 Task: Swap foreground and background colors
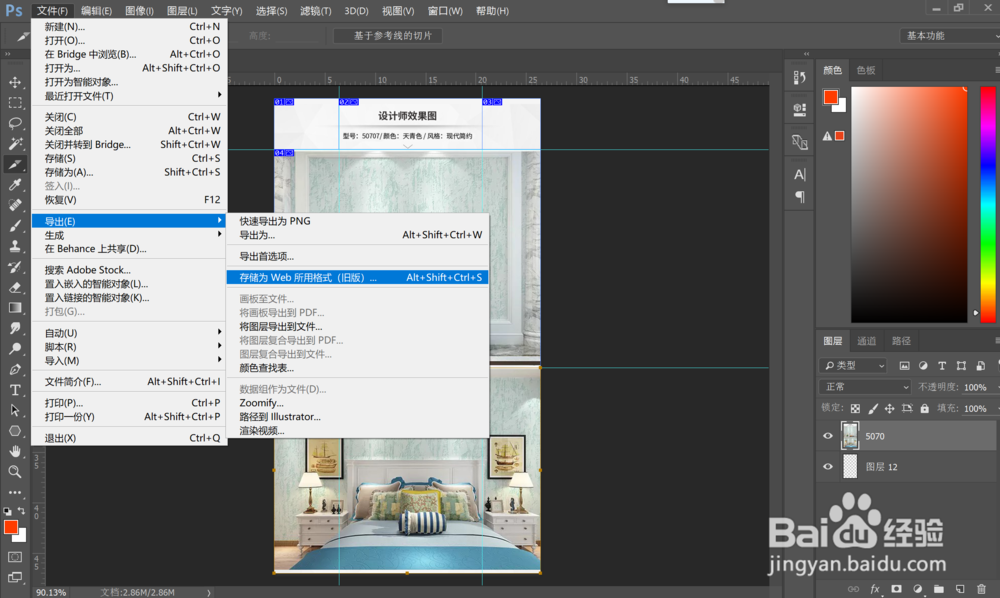(22, 511)
